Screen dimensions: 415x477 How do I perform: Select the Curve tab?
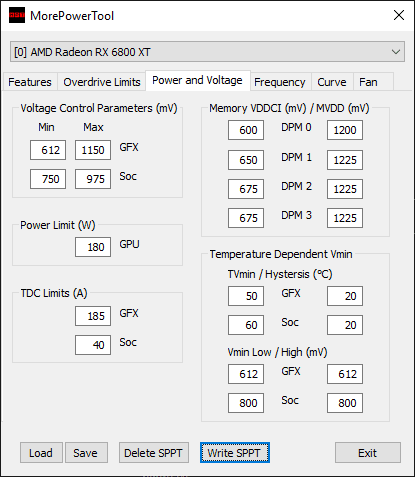point(332,82)
